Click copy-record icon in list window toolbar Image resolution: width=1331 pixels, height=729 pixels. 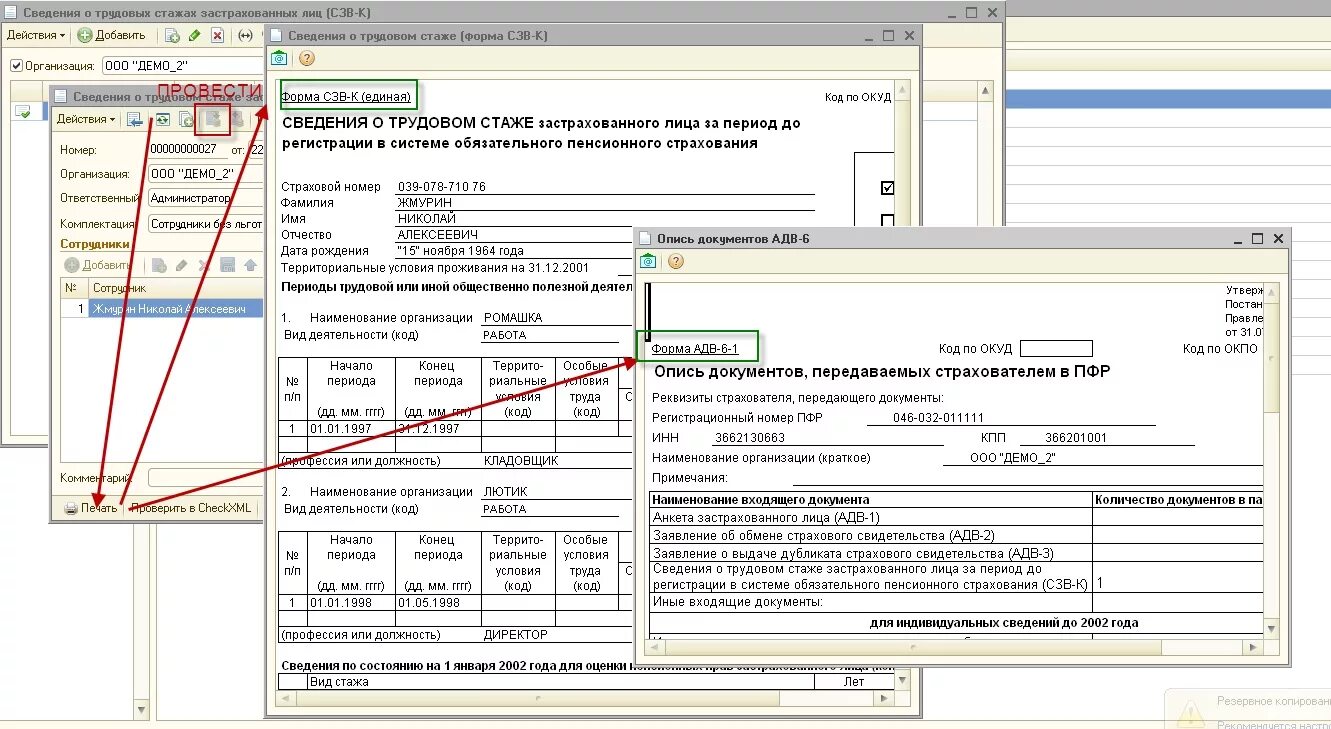(x=172, y=35)
